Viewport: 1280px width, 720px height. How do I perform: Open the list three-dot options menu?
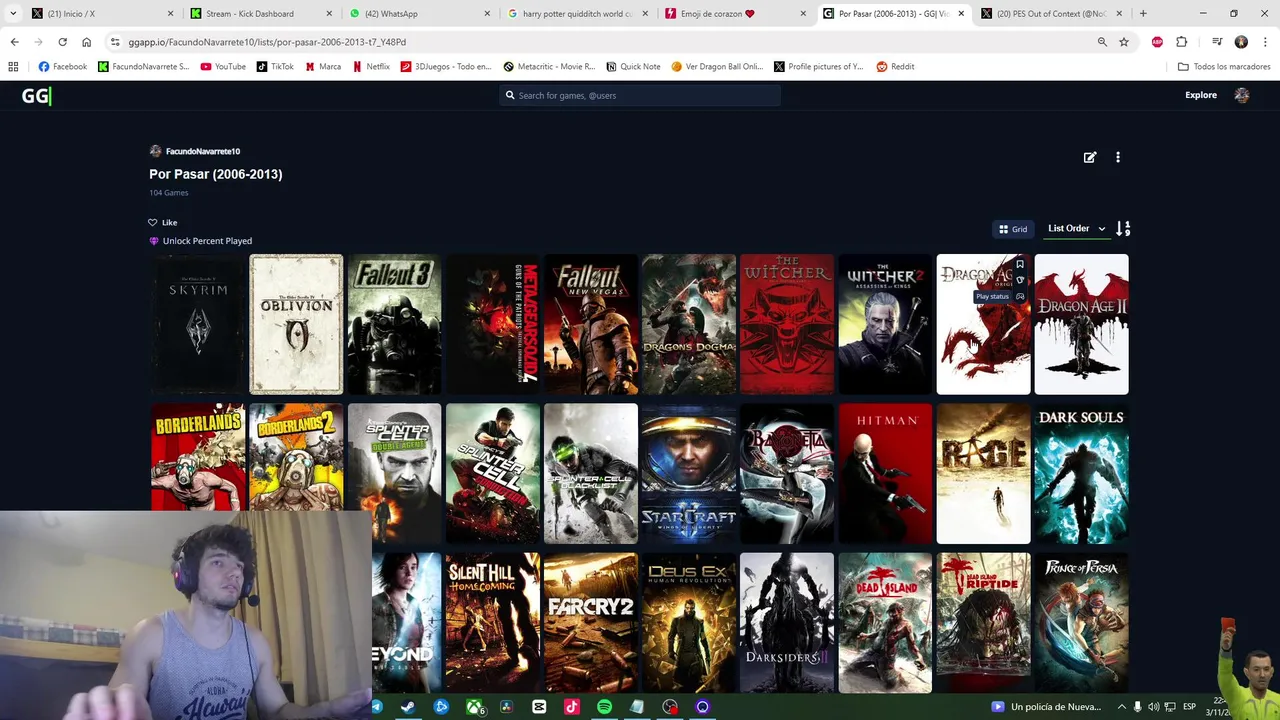tap(1118, 157)
